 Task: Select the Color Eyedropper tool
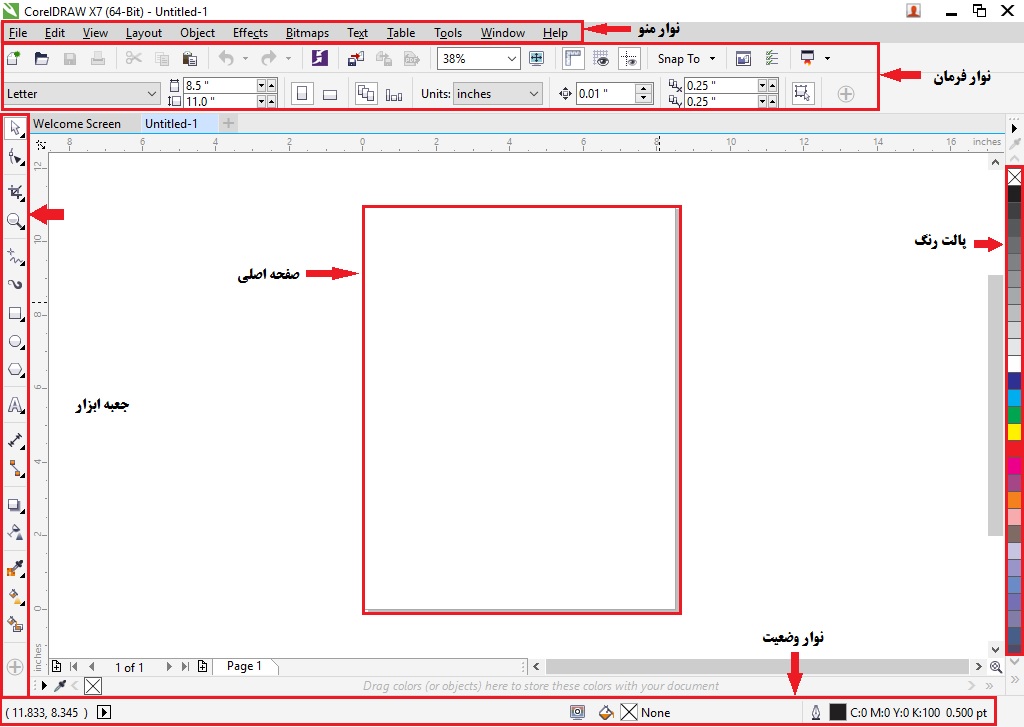[15, 568]
